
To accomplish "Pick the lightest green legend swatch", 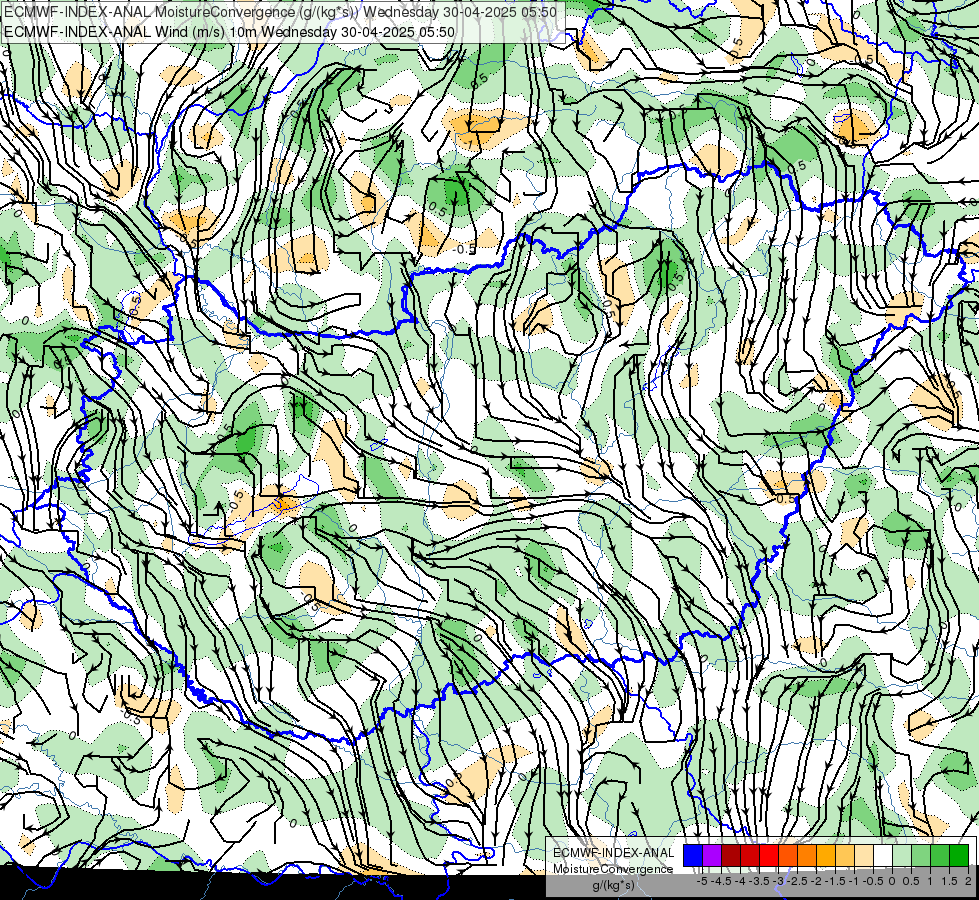I will 902,855.
